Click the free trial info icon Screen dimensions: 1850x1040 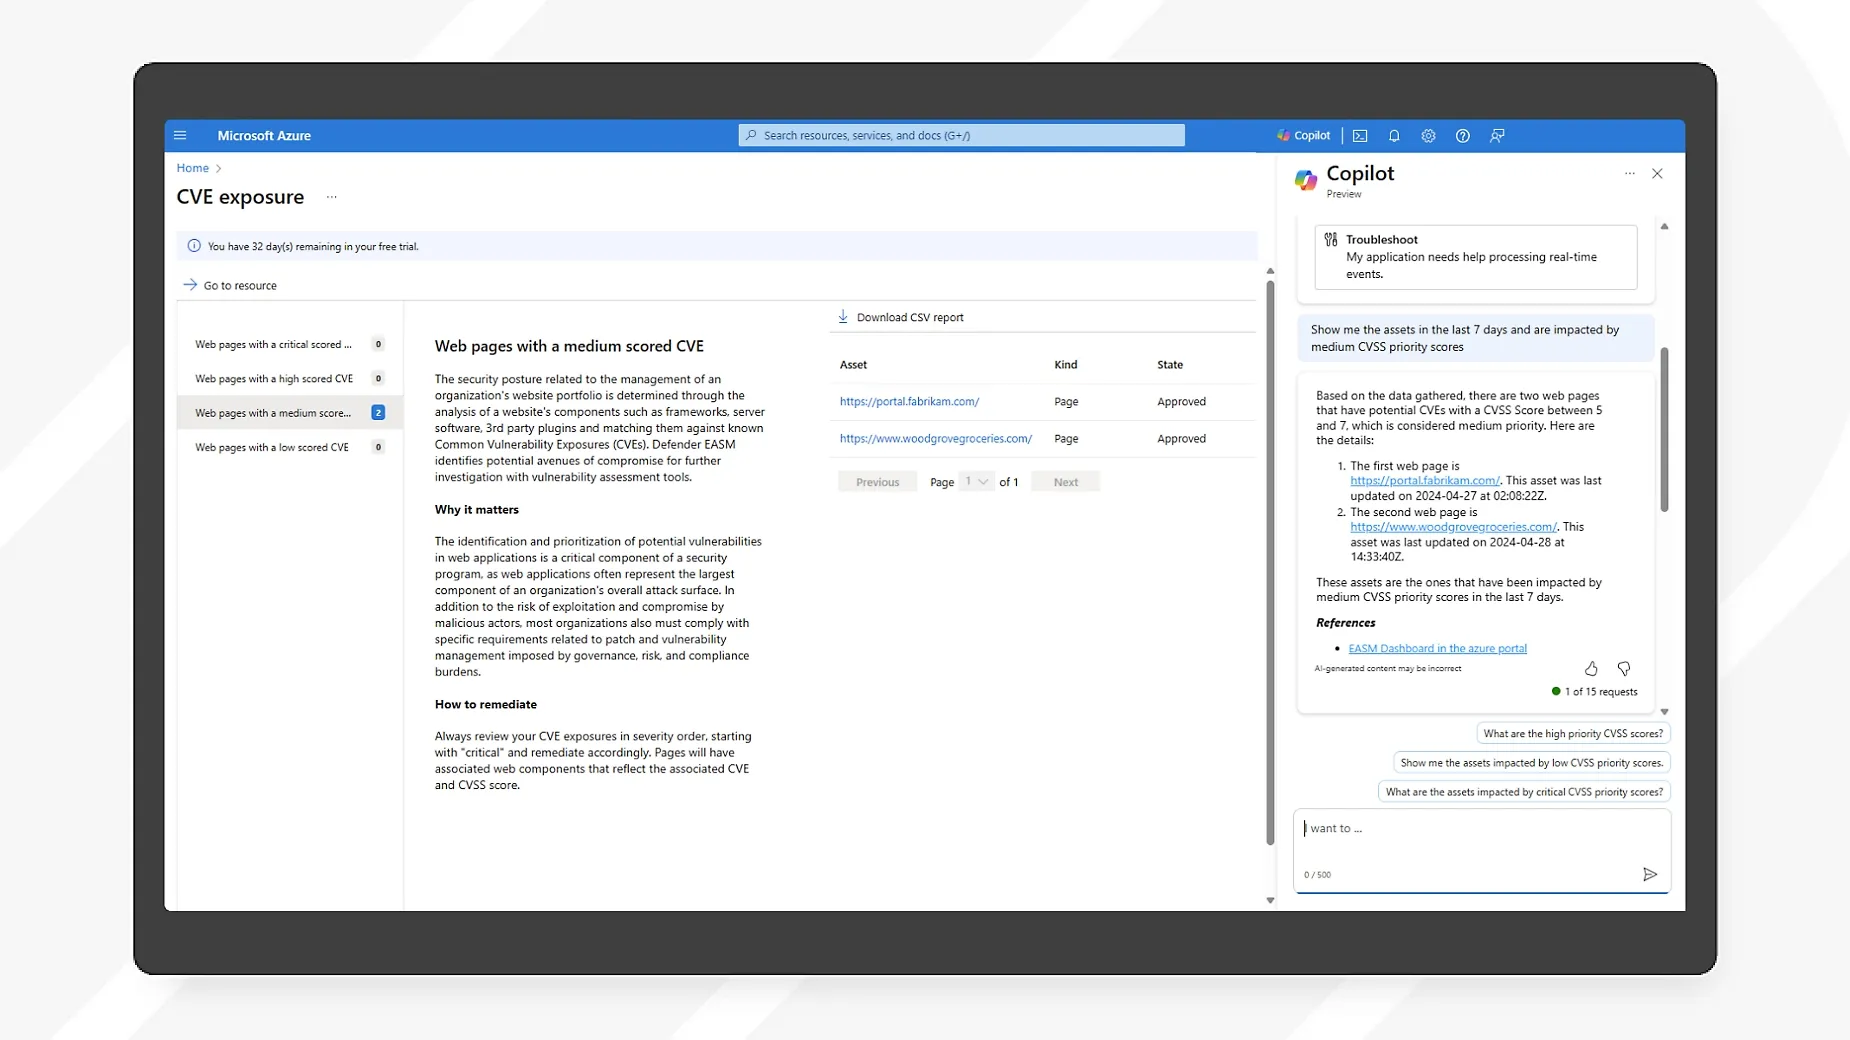[x=194, y=246]
